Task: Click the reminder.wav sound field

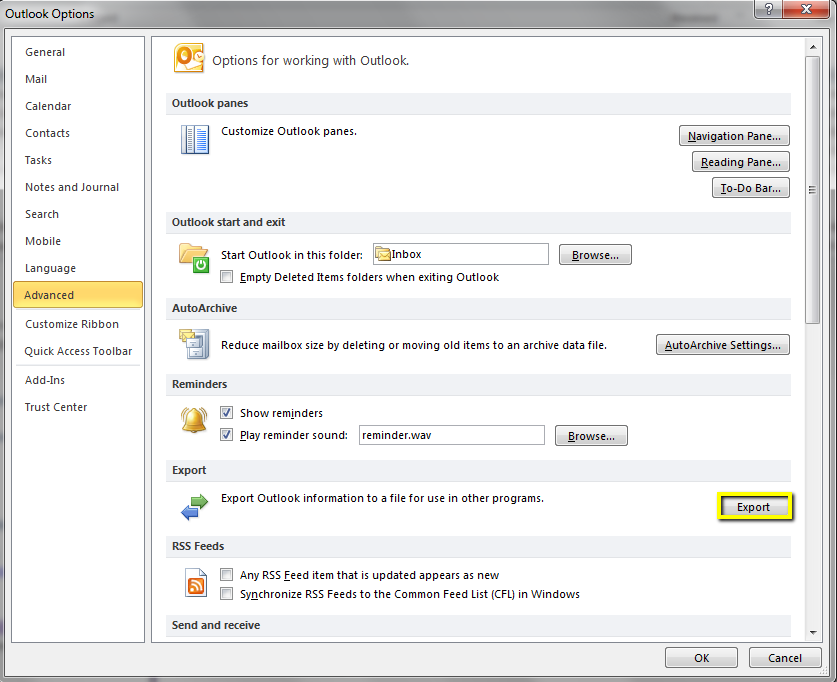Action: (451, 435)
